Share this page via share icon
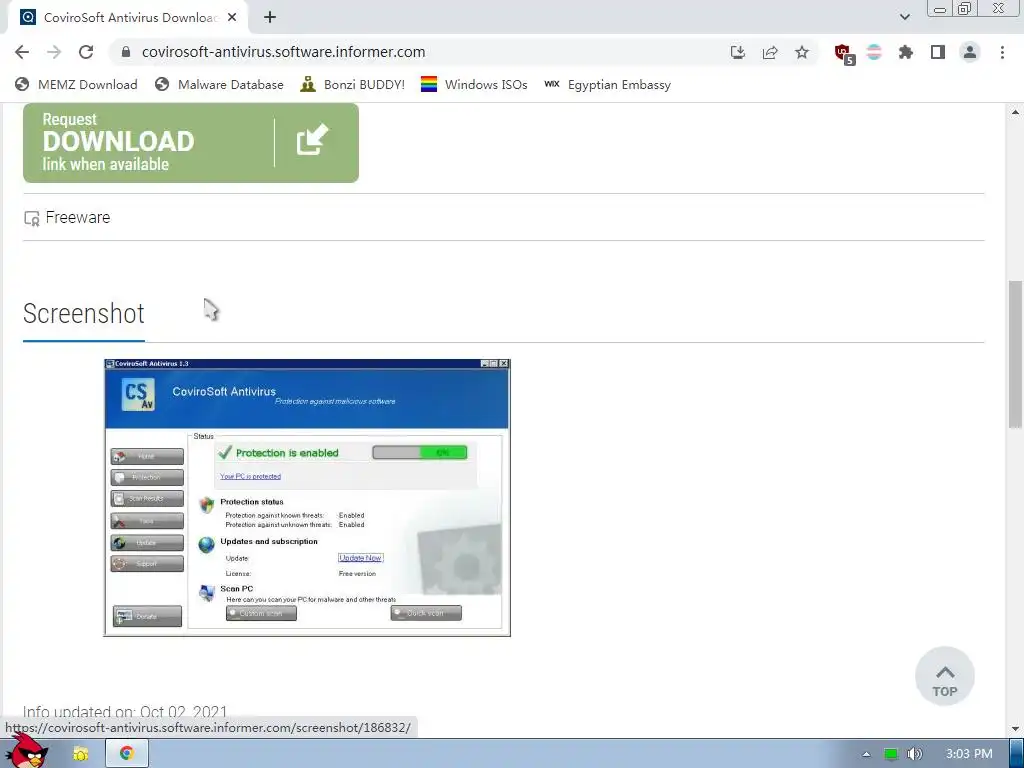The height and width of the screenshot is (768, 1024). pyautogui.click(x=770, y=52)
